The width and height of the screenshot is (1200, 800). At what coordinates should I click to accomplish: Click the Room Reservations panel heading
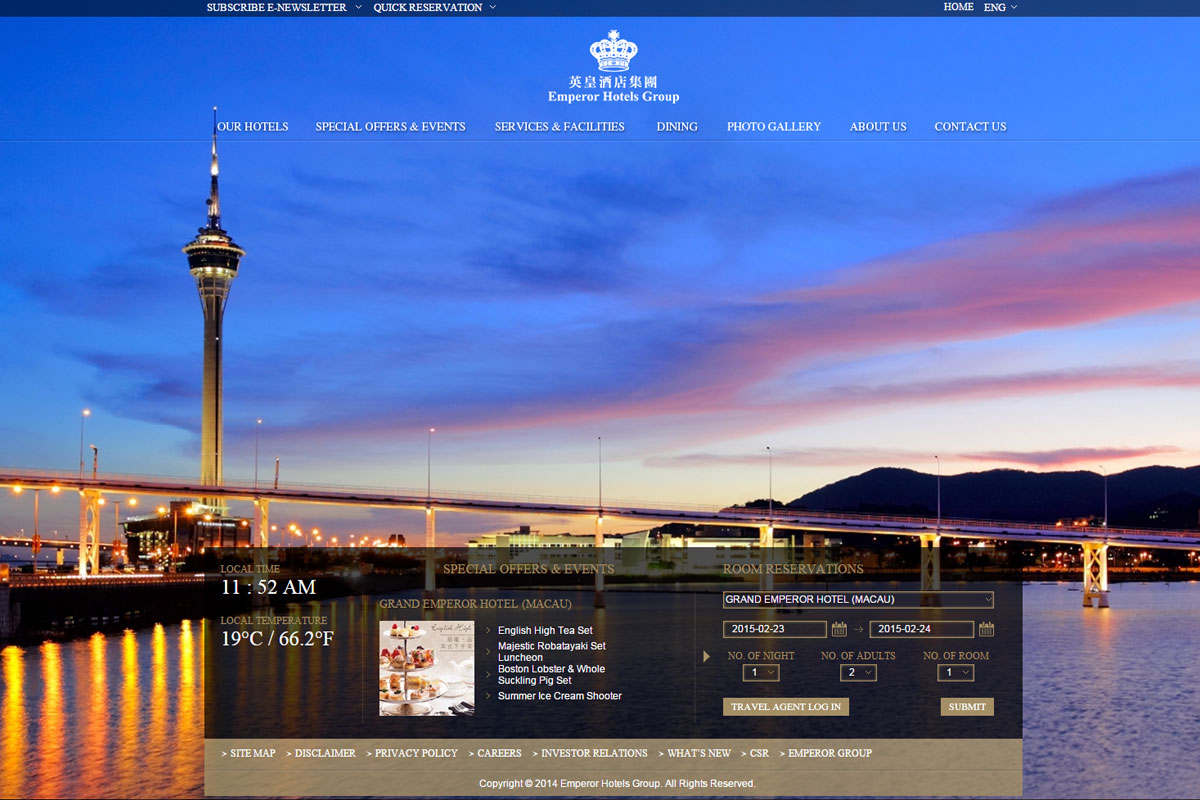coord(793,569)
